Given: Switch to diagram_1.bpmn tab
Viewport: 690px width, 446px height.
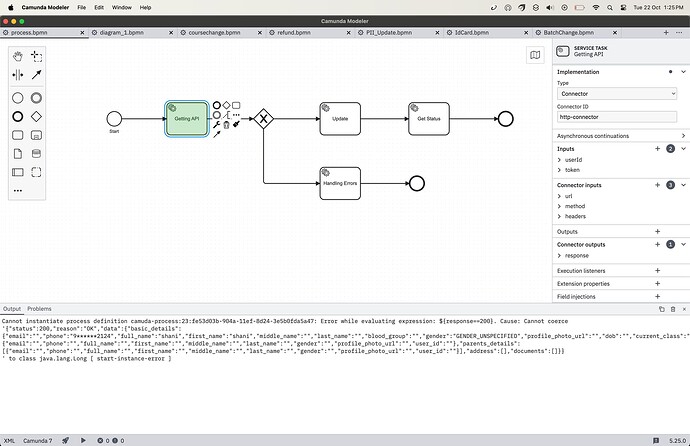Looking at the screenshot, I should coord(121,33).
